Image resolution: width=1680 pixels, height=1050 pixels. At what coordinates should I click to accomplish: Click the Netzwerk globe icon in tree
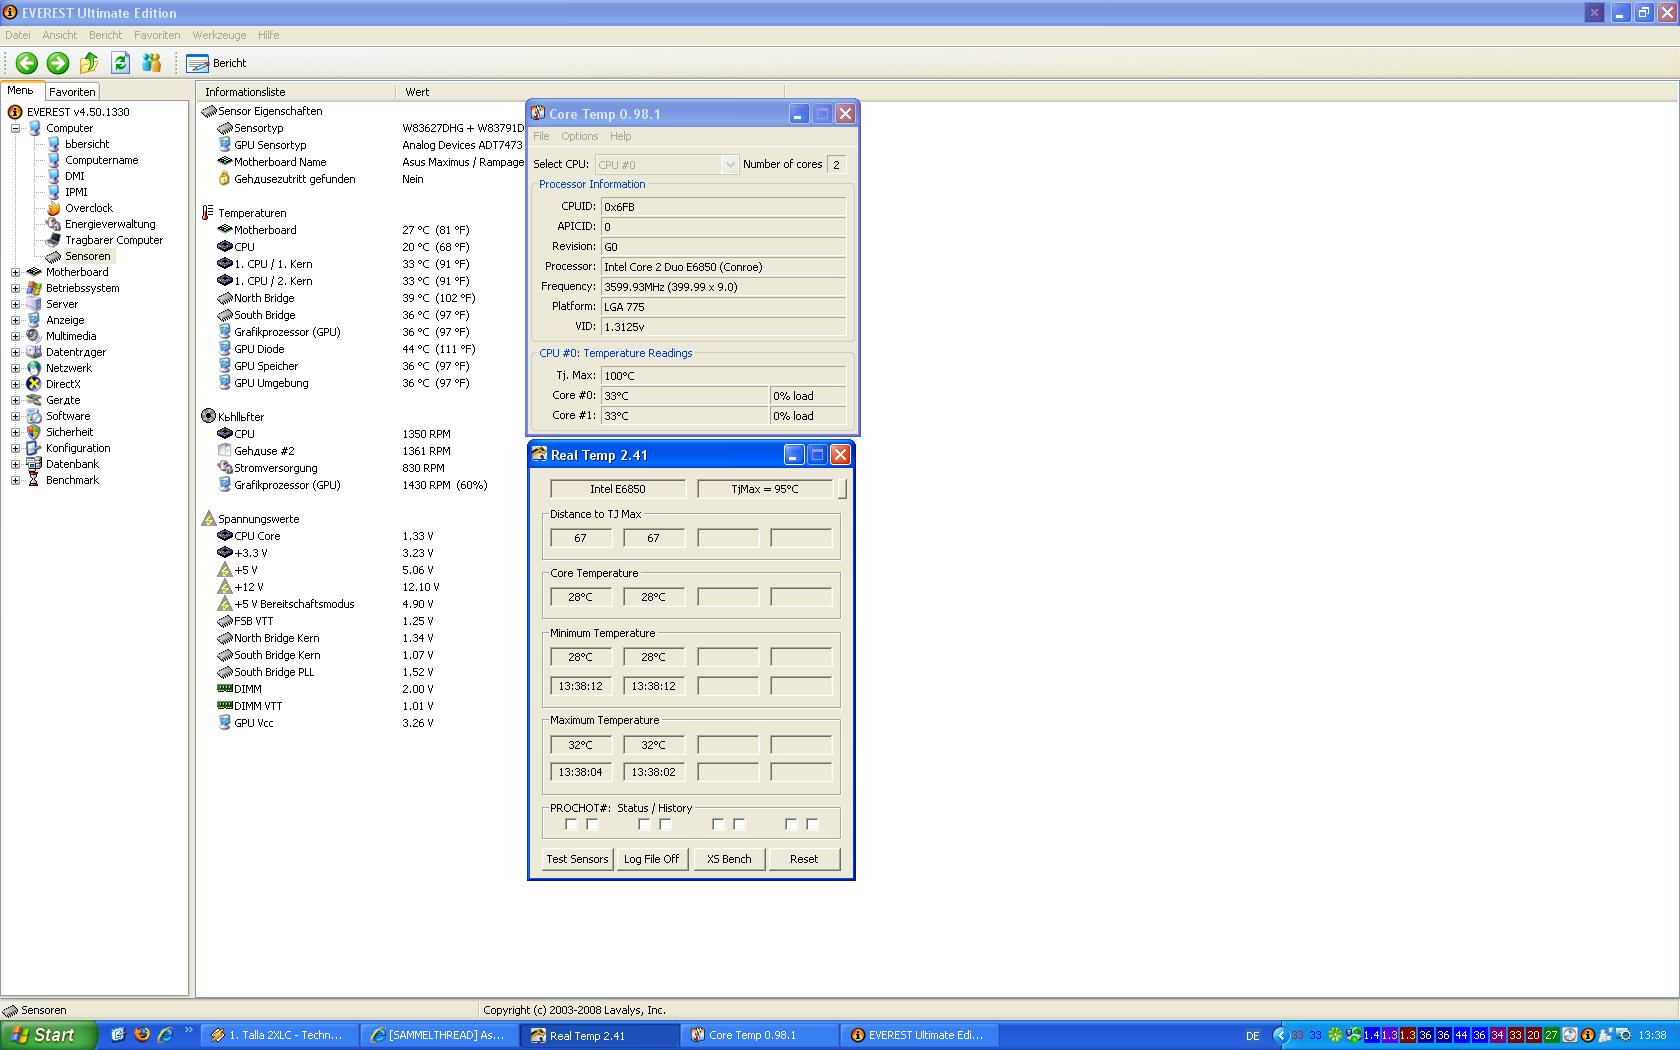34,368
